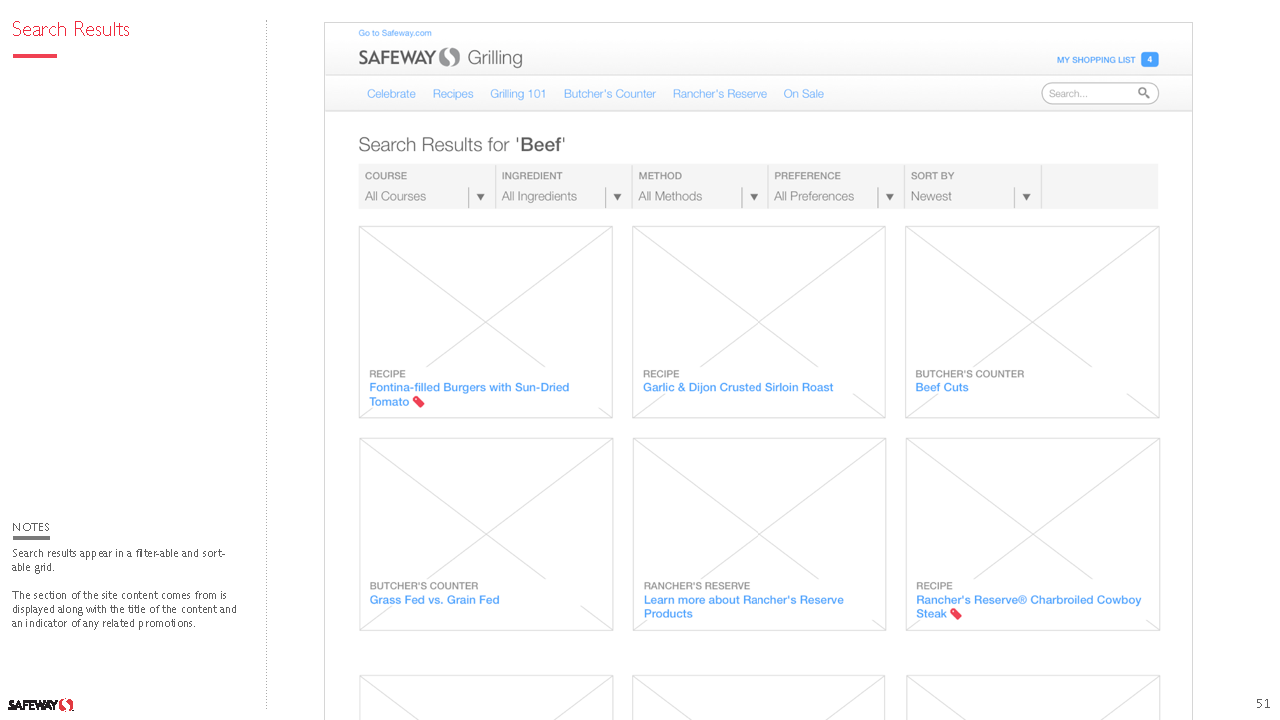This screenshot has width=1280, height=720.
Task: Click the PREFERENCE filter label
Action: pyautogui.click(x=807, y=176)
